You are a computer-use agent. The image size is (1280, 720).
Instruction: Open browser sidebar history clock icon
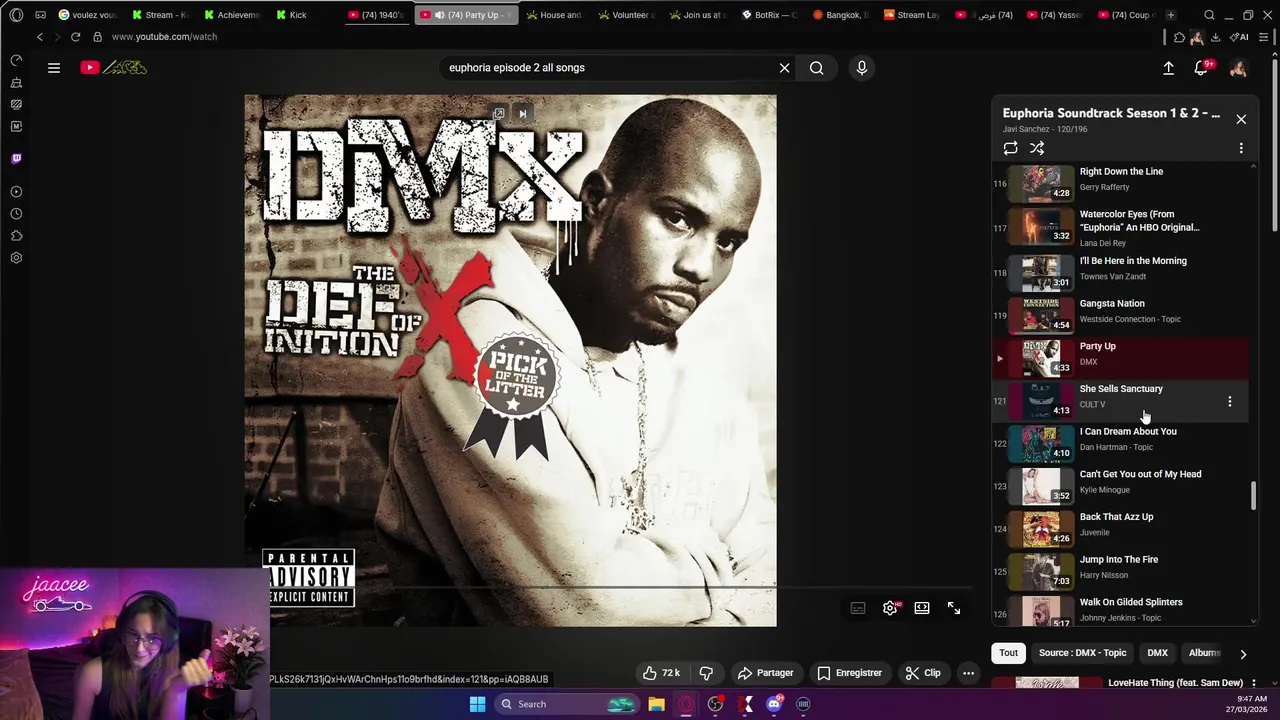(16, 214)
